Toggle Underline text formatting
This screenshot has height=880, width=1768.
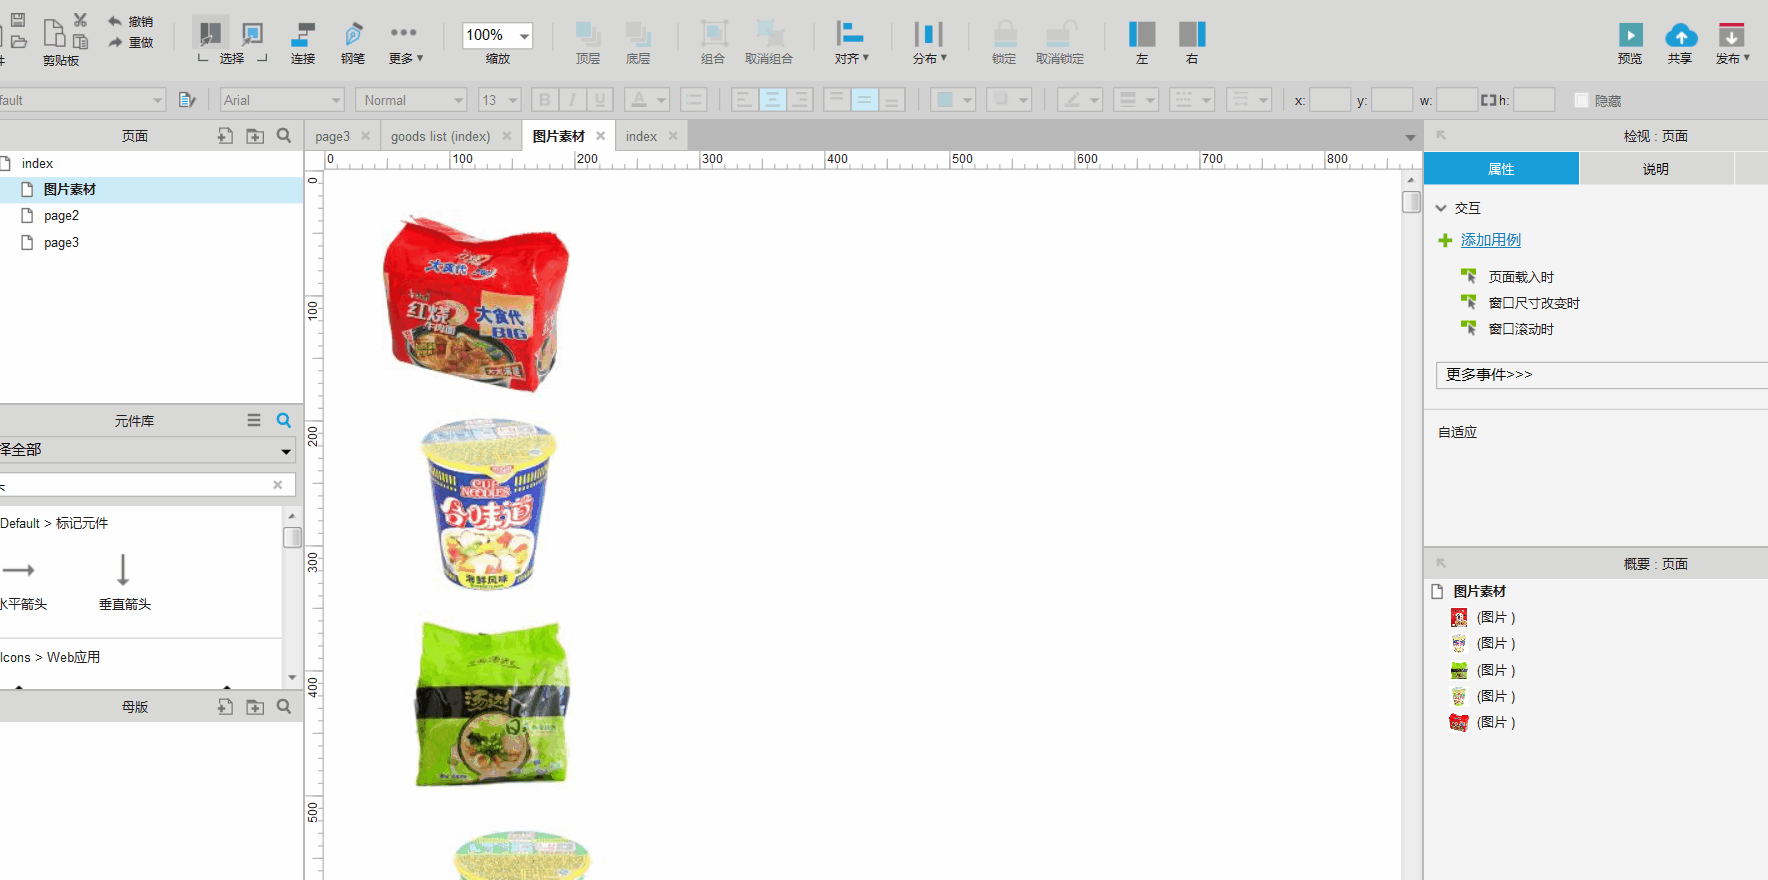point(600,100)
